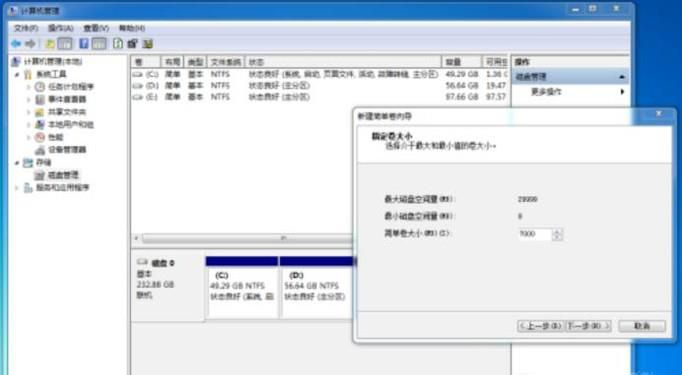Sort by the 状态 column header
The width and height of the screenshot is (682, 375).
pyautogui.click(x=343, y=62)
